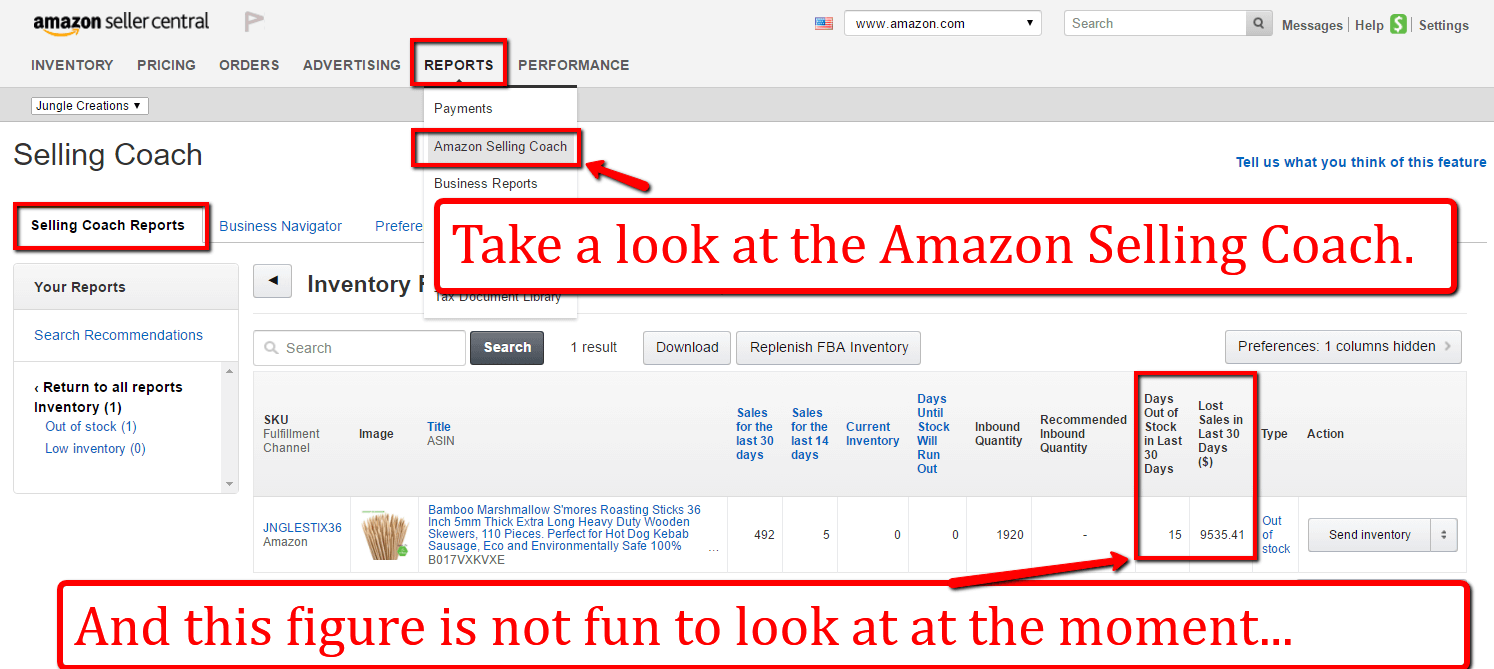The height and width of the screenshot is (669, 1494).
Task: Click the 1 result count text
Action: point(594,347)
